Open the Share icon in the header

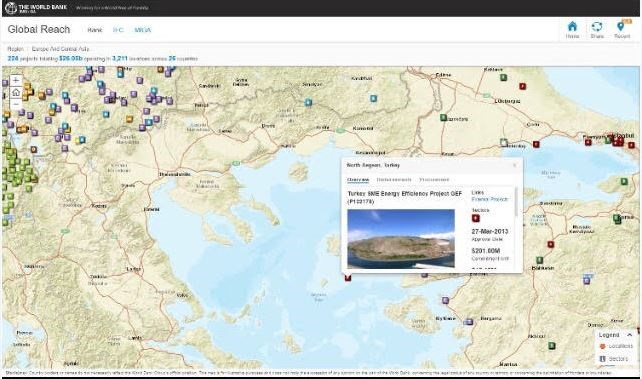tap(597, 29)
